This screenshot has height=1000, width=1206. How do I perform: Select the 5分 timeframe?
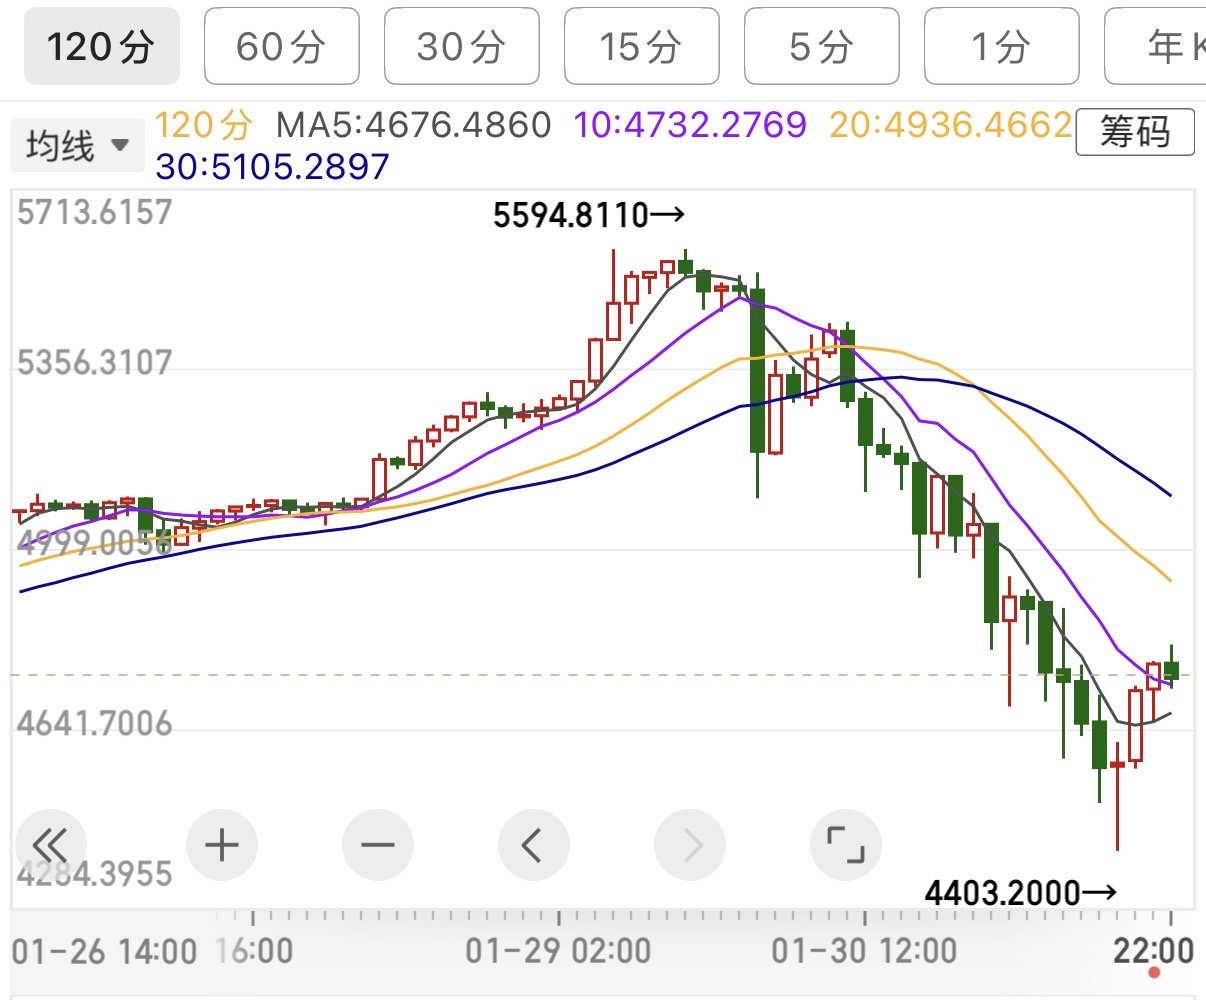click(821, 46)
